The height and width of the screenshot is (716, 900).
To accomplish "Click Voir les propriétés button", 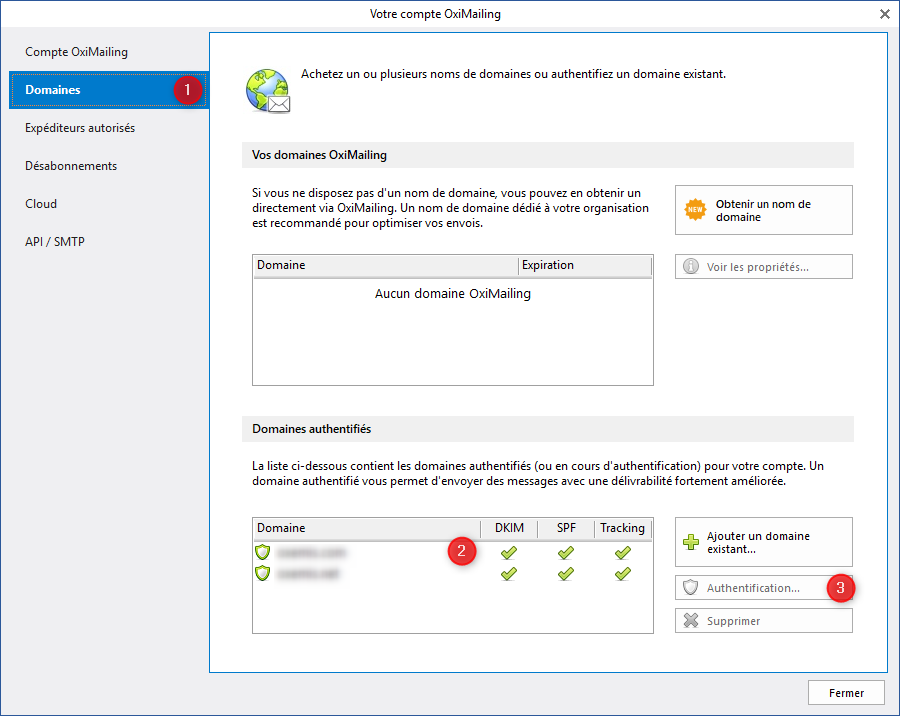I will (x=763, y=266).
